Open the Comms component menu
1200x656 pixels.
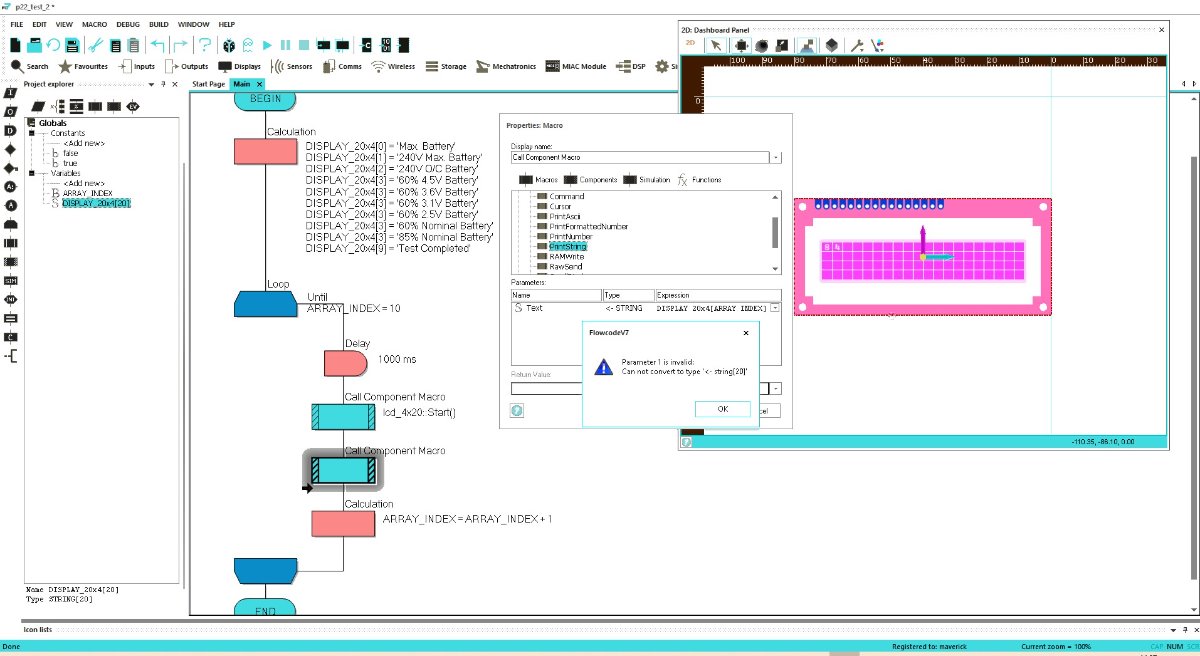(342, 66)
